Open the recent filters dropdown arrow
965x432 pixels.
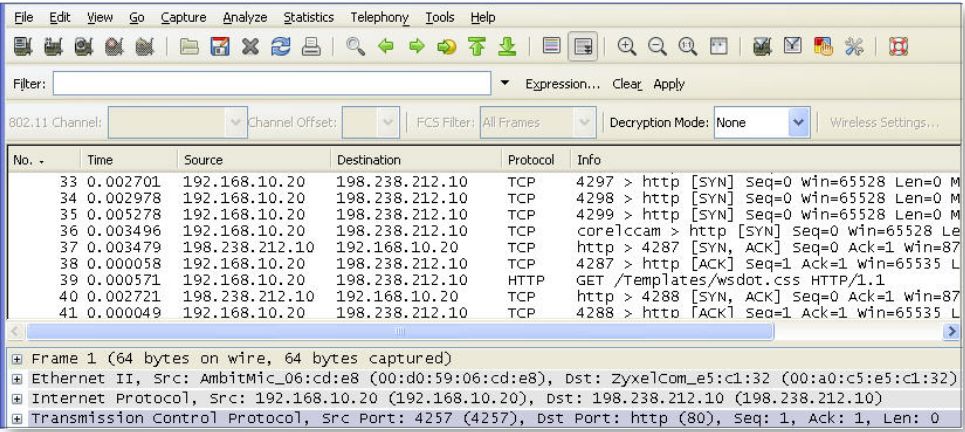click(x=505, y=83)
